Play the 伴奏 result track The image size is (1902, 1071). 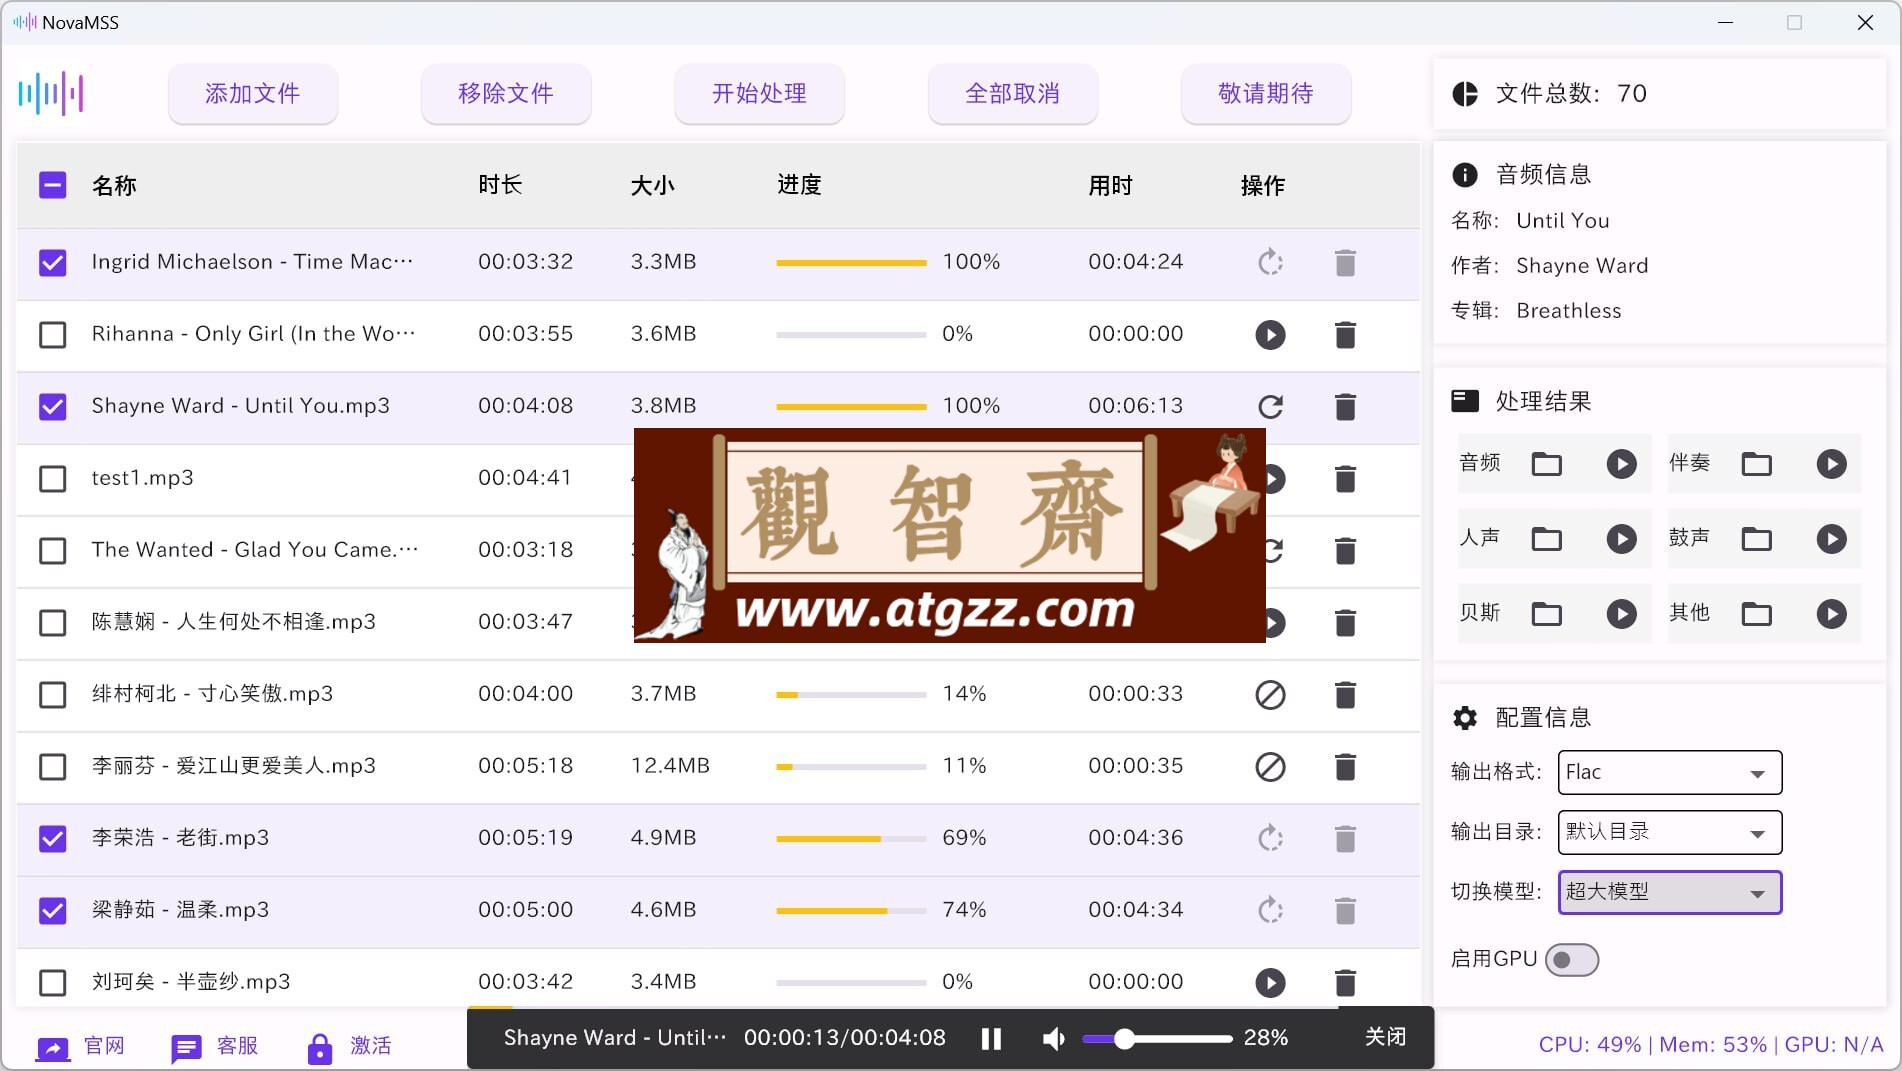(x=1831, y=464)
